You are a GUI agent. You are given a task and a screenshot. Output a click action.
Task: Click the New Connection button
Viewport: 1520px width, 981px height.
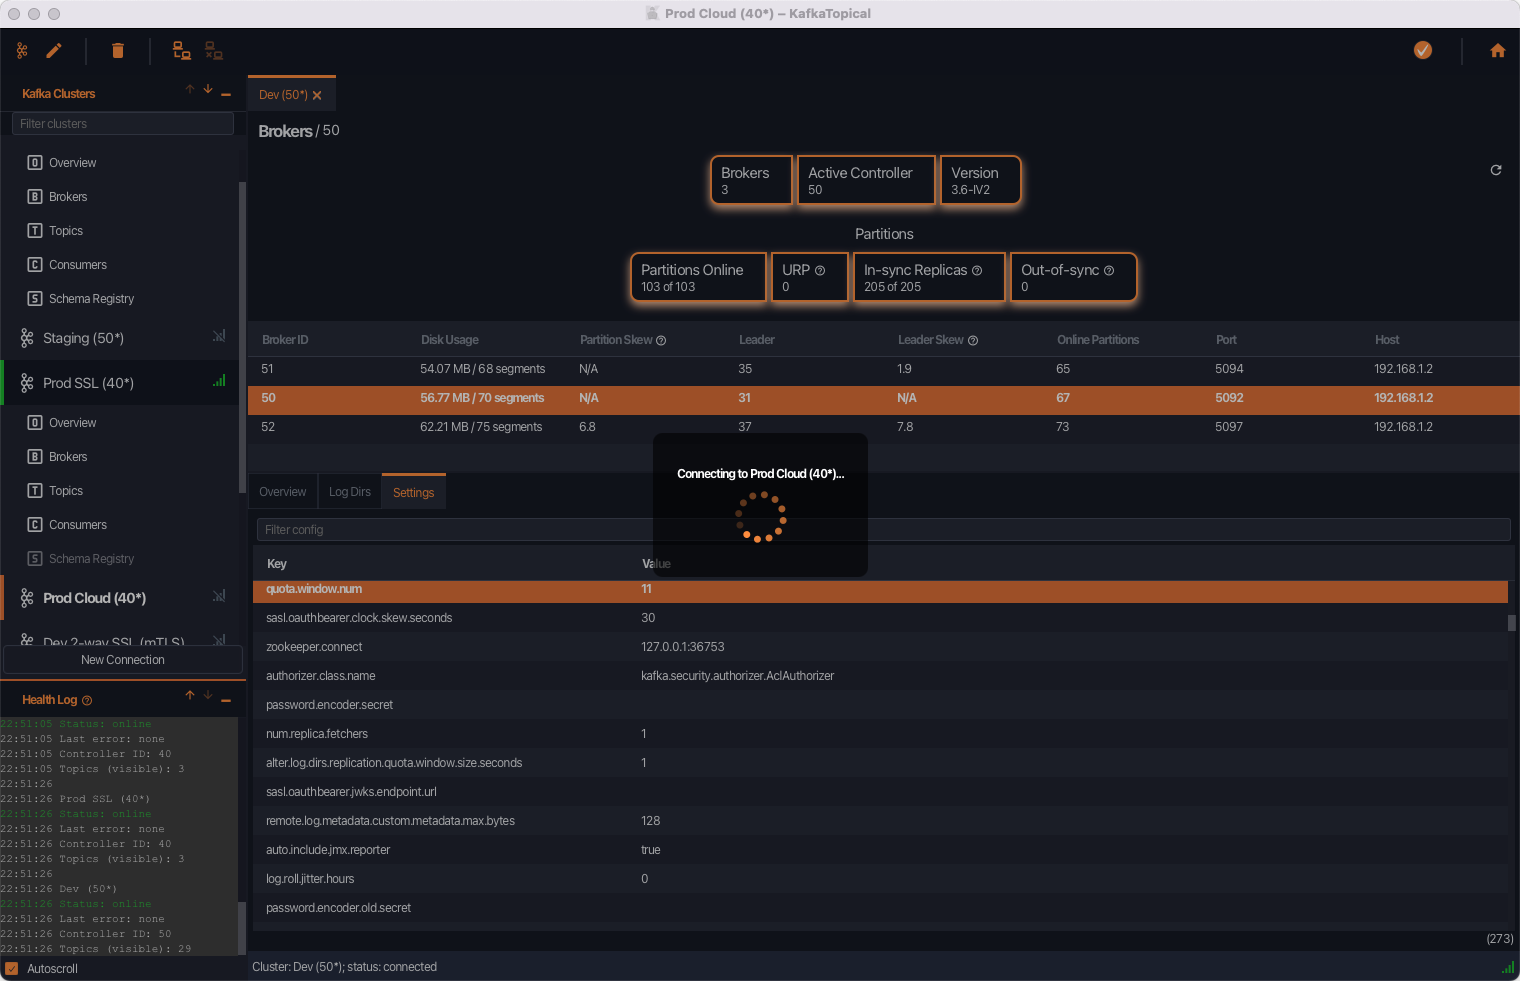pos(123,660)
